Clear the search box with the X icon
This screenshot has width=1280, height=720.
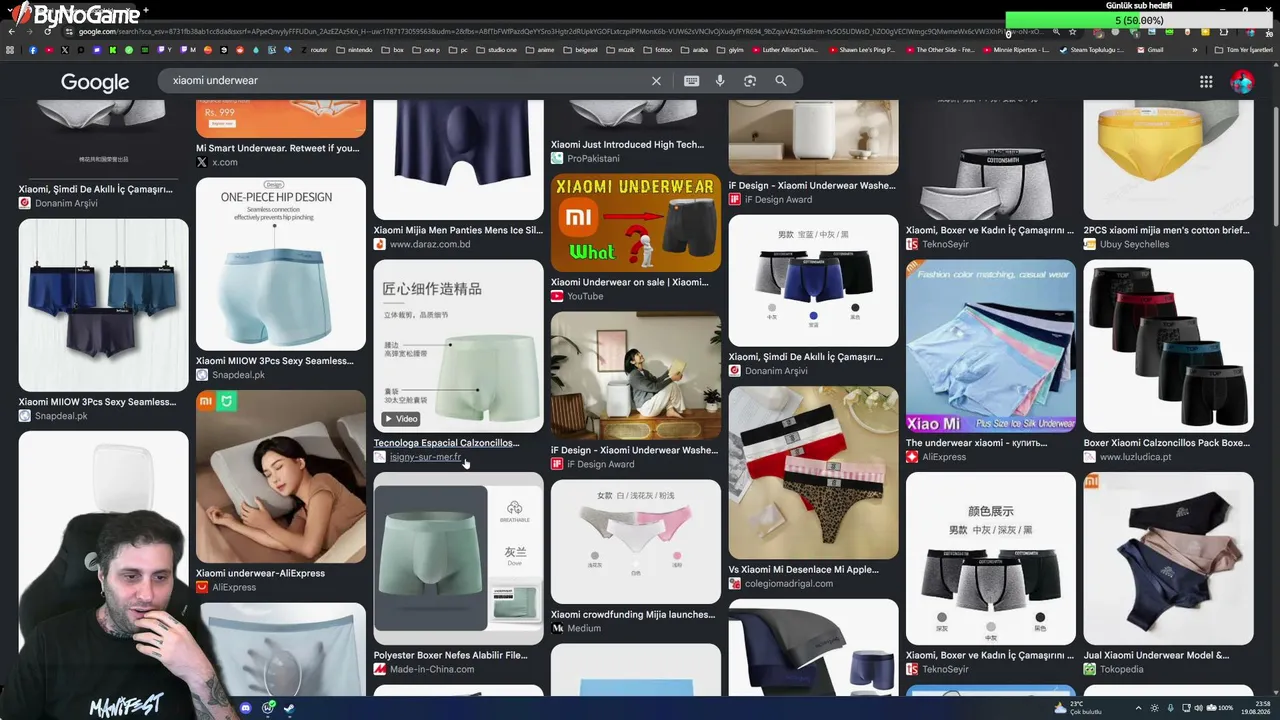click(x=656, y=81)
